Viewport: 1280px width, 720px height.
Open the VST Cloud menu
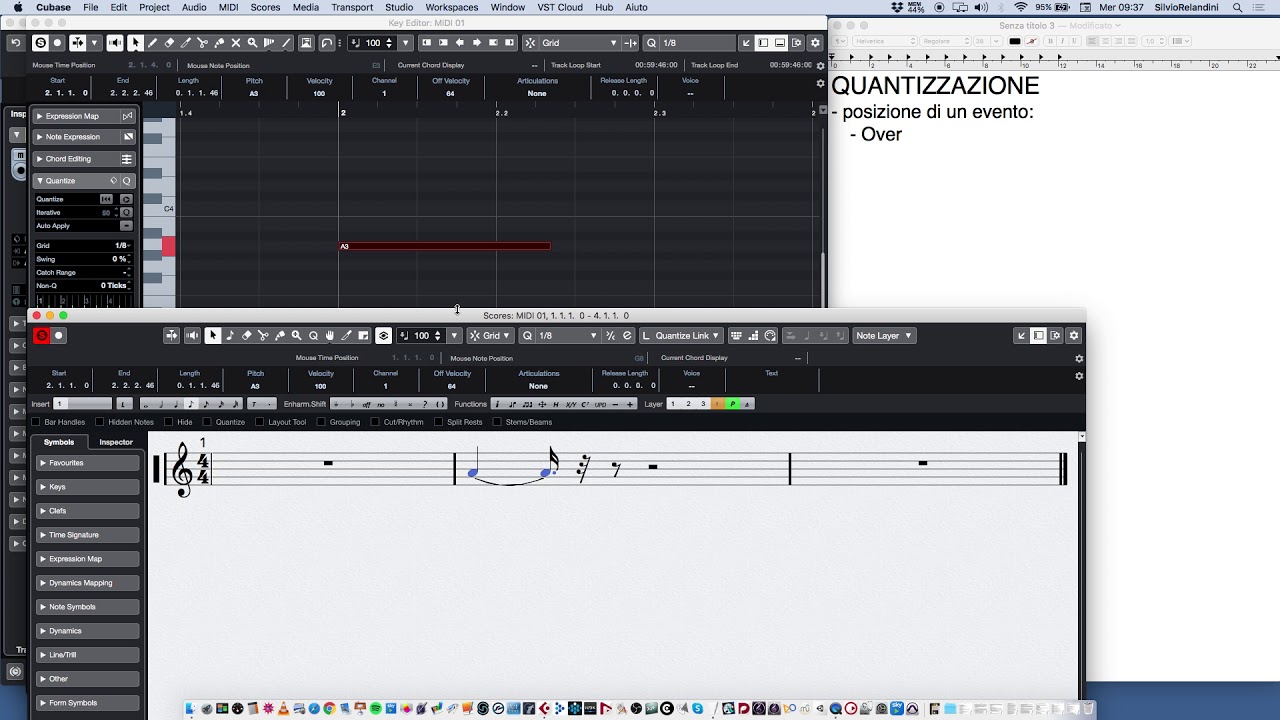tap(560, 7)
